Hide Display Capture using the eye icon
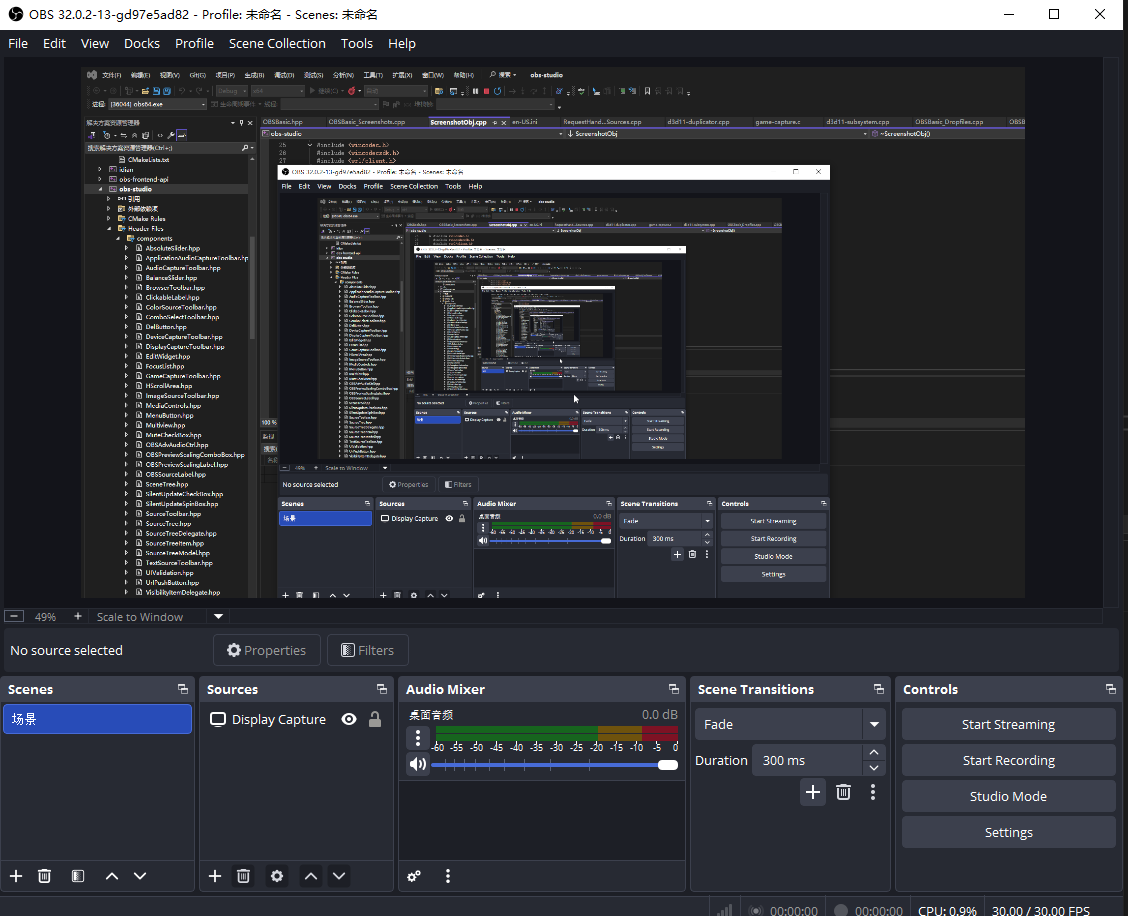The image size is (1128, 916). 349,719
